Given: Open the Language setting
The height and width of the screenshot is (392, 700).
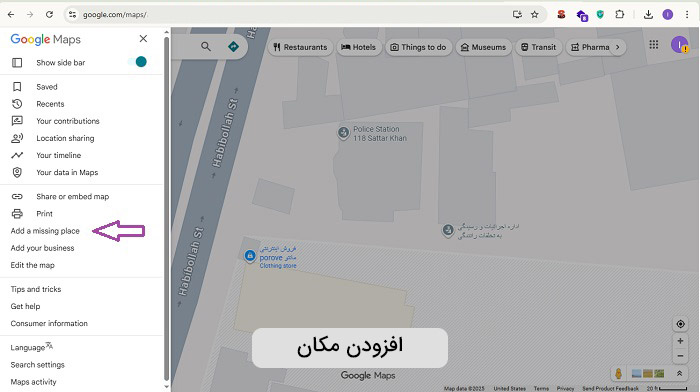Looking at the screenshot, I should pyautogui.click(x=32, y=347).
